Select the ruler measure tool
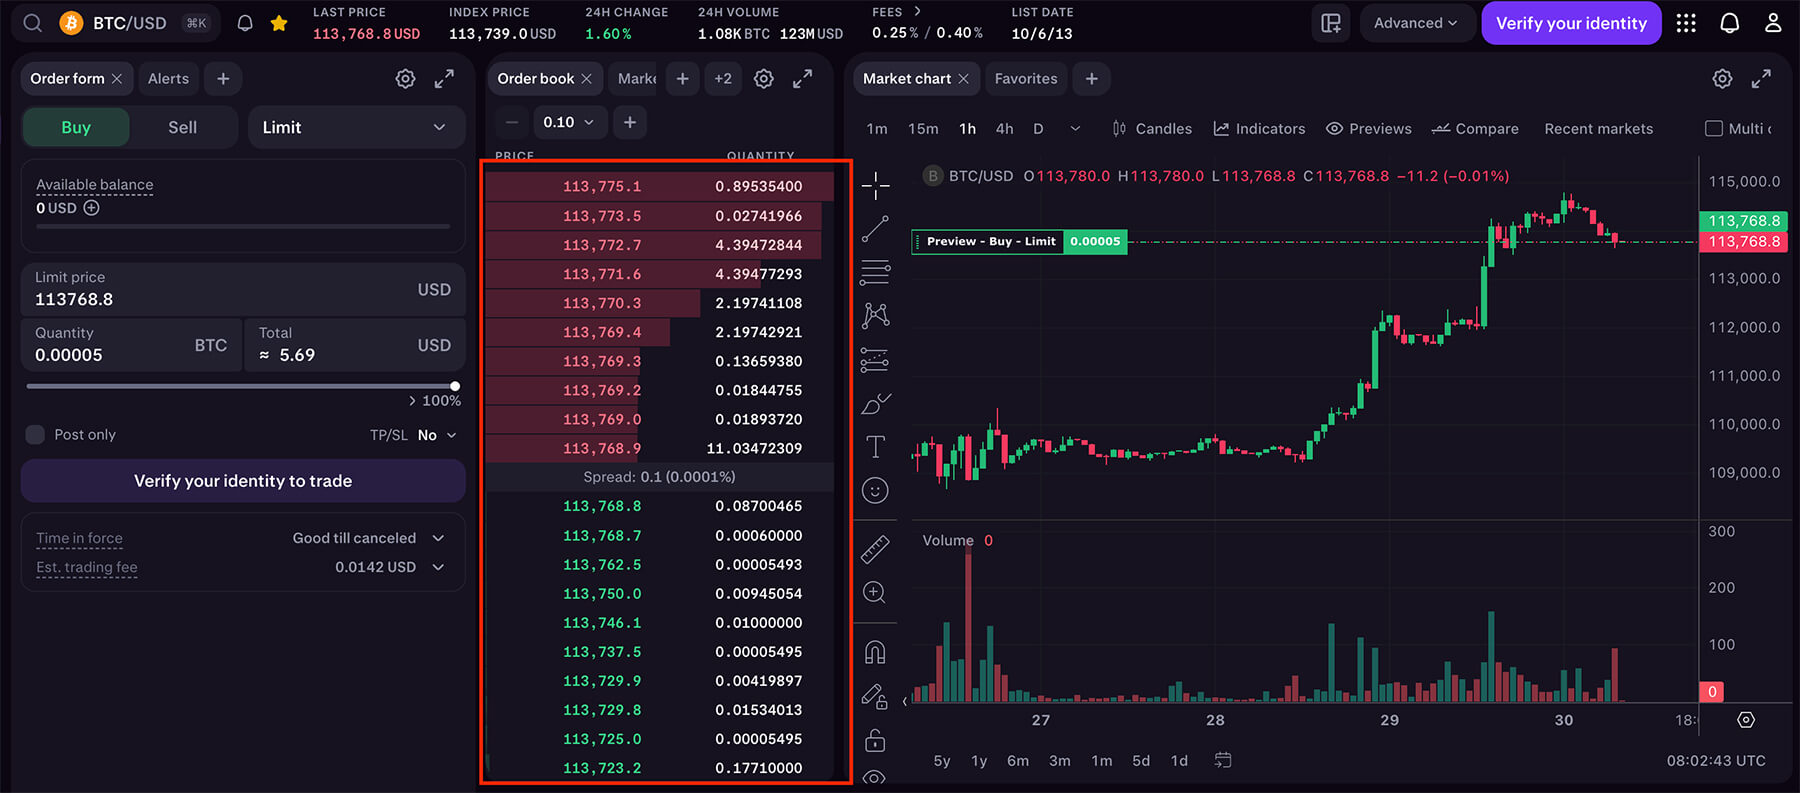The height and width of the screenshot is (793, 1800). pos(875,549)
